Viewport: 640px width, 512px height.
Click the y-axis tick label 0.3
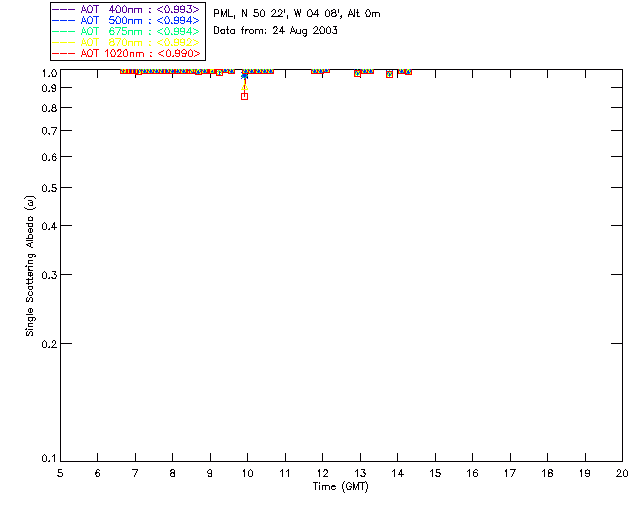[x=49, y=275]
